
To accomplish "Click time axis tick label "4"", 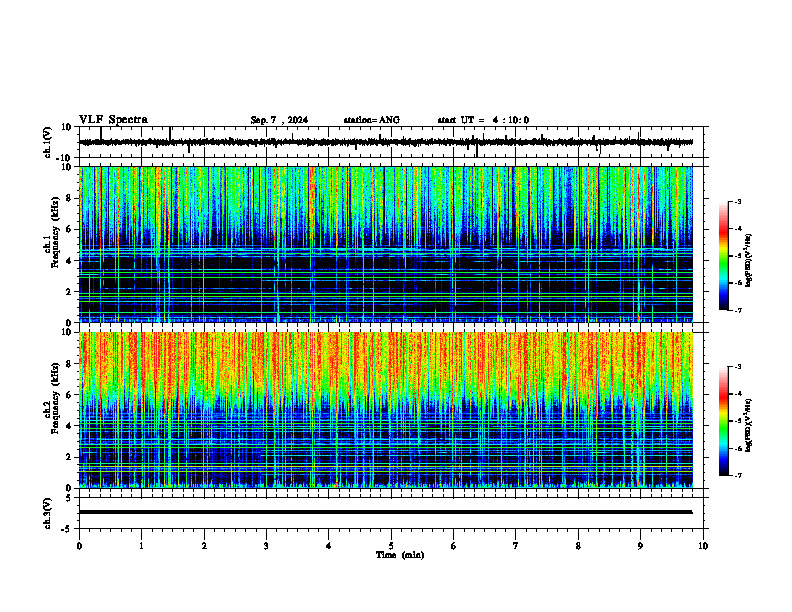I will click(x=328, y=546).
